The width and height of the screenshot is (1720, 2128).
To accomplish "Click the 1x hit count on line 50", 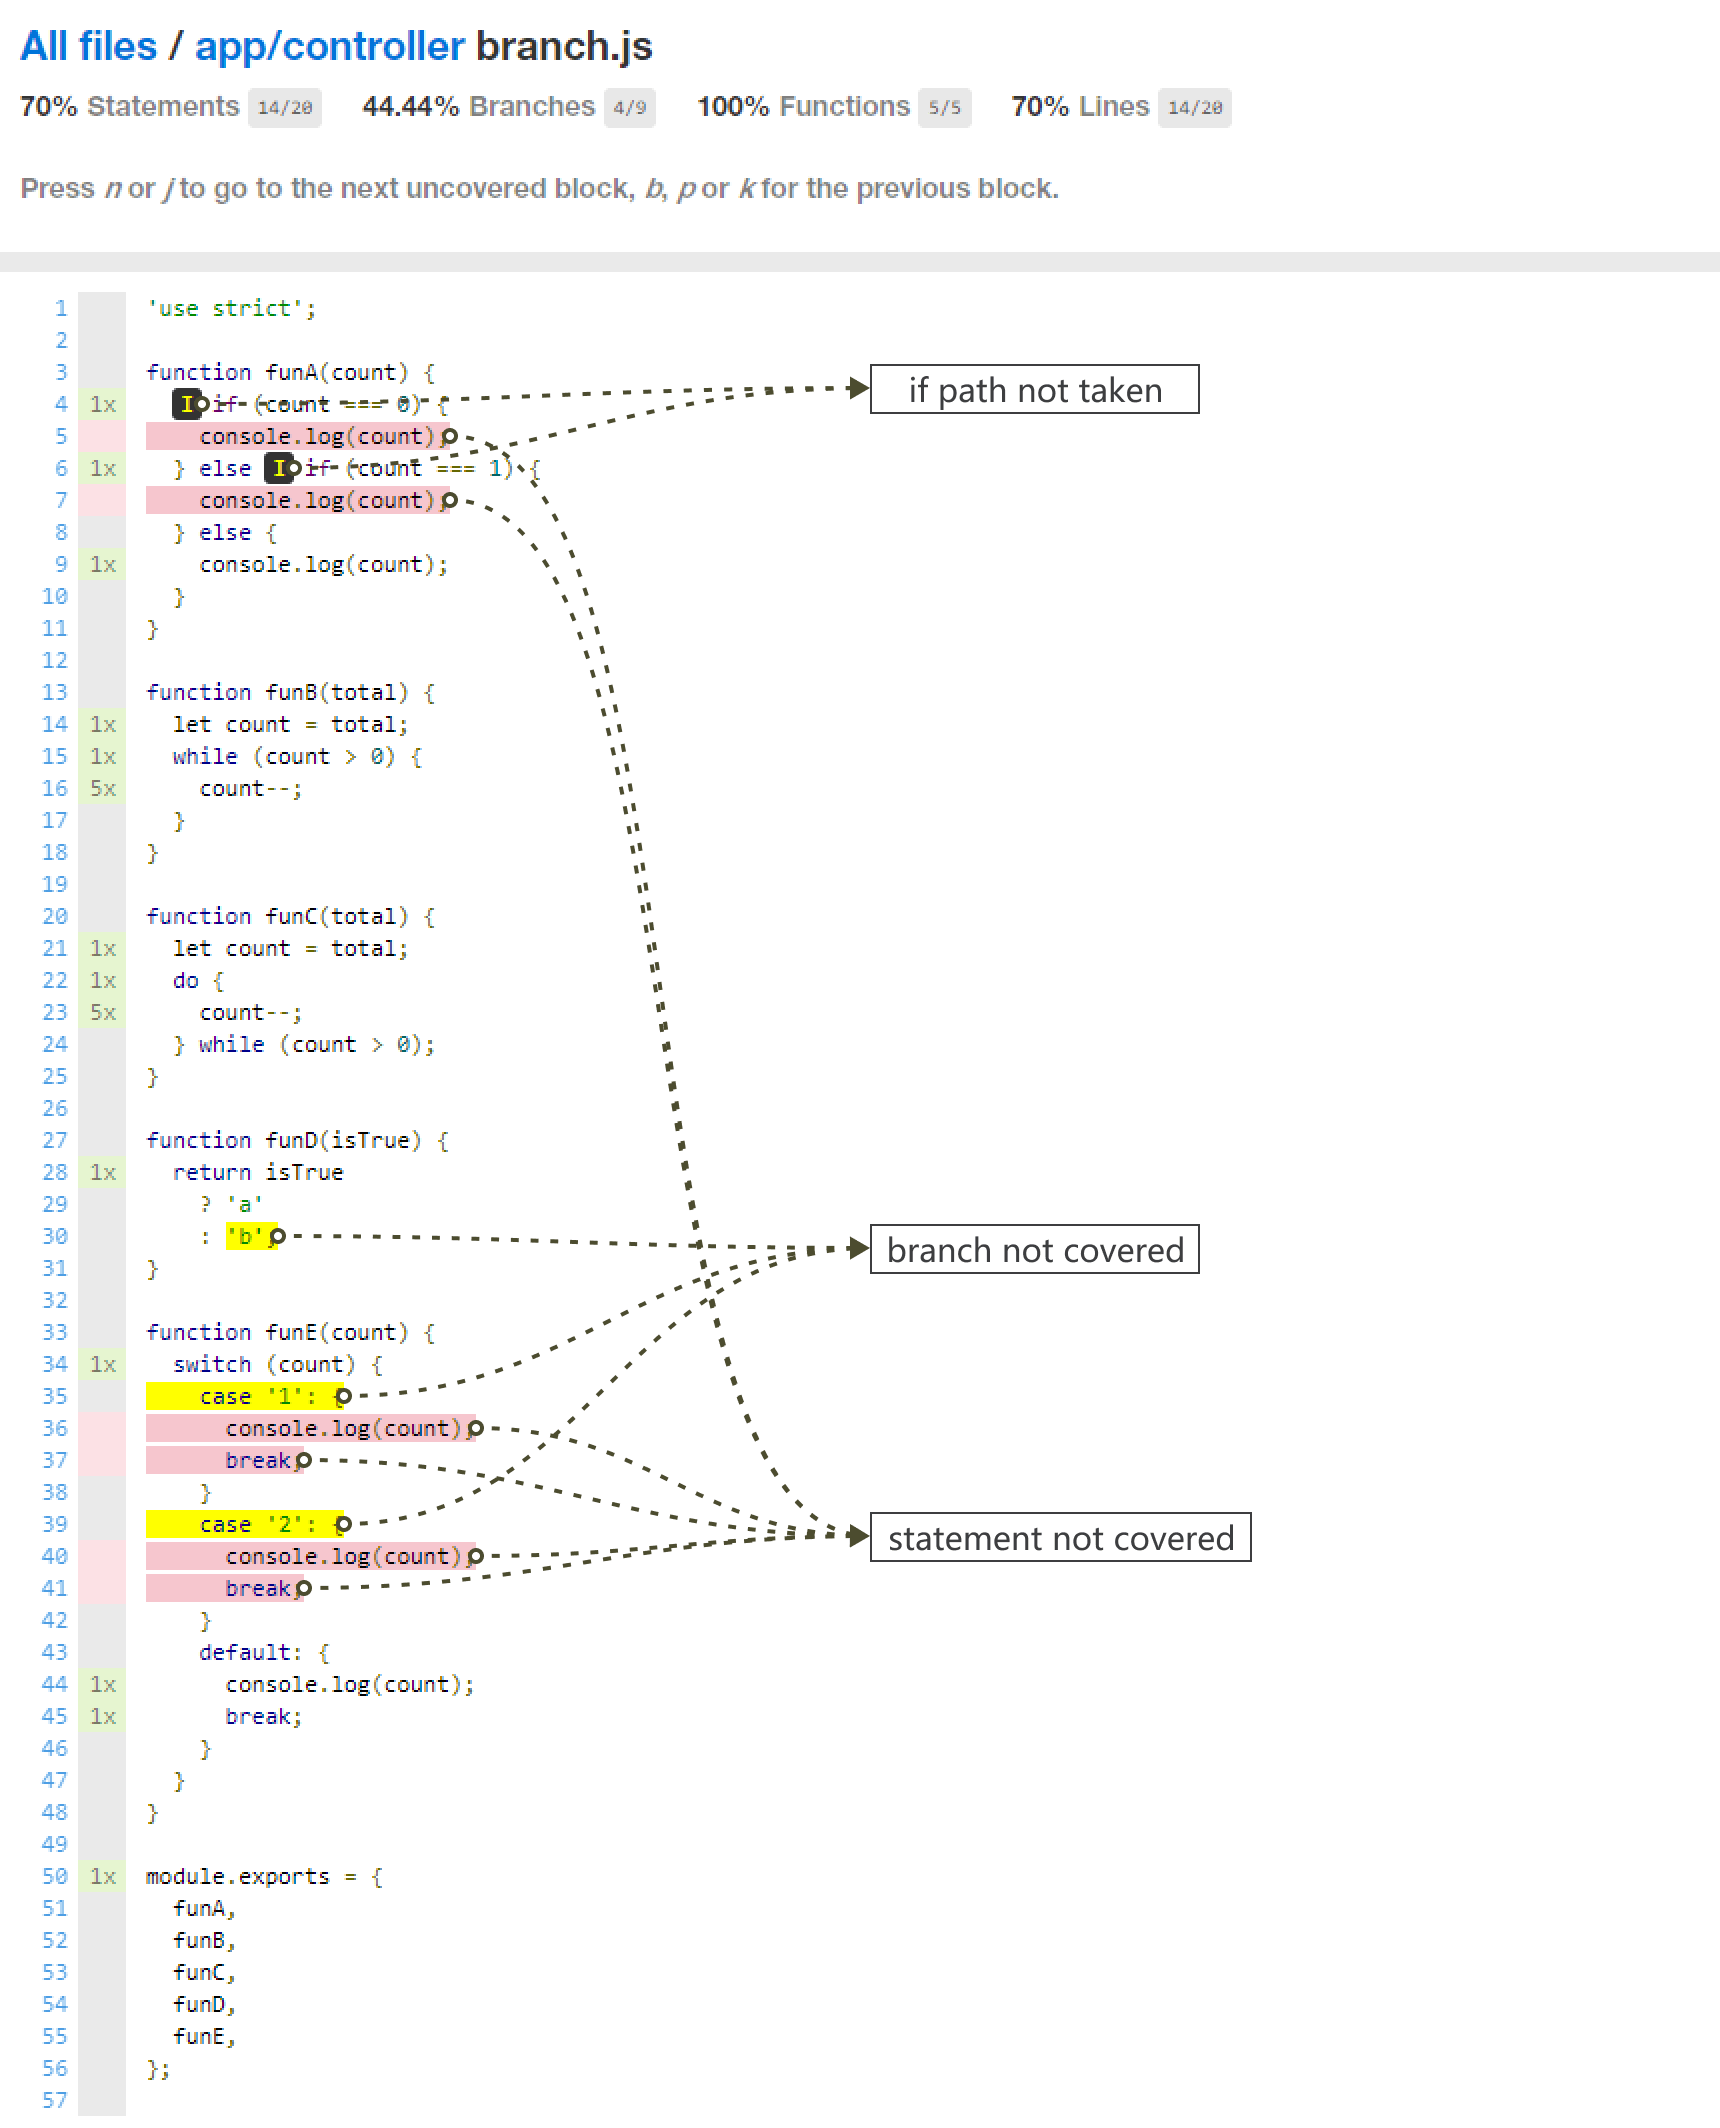I will (103, 1876).
